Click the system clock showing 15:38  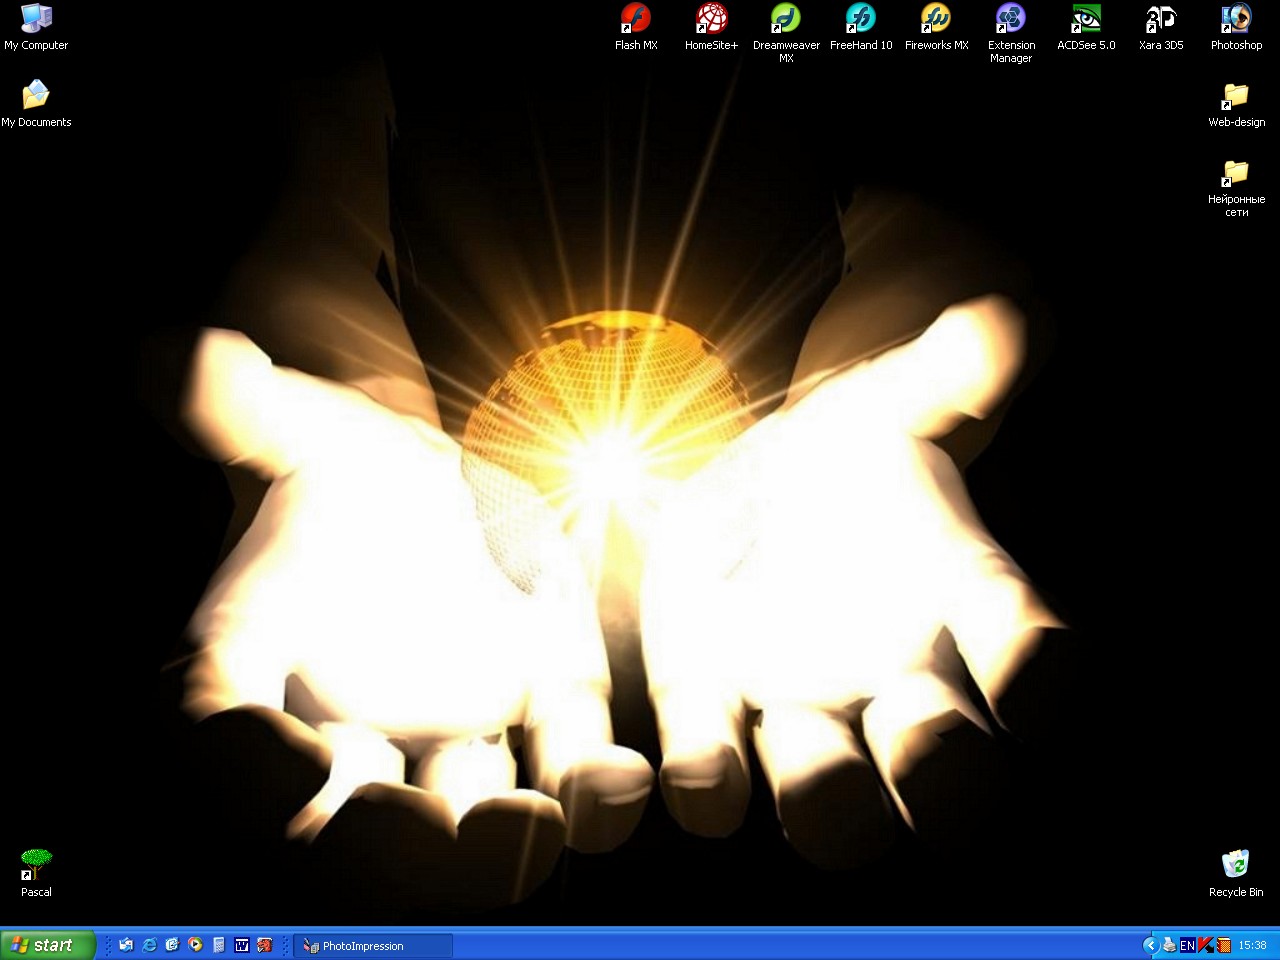tap(1252, 945)
